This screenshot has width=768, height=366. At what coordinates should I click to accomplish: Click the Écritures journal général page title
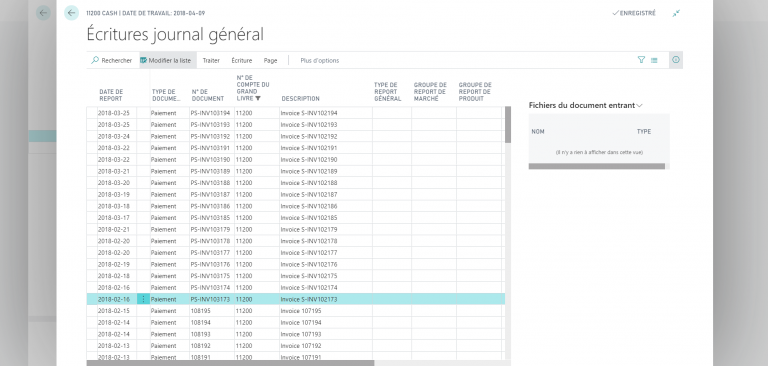(x=175, y=34)
